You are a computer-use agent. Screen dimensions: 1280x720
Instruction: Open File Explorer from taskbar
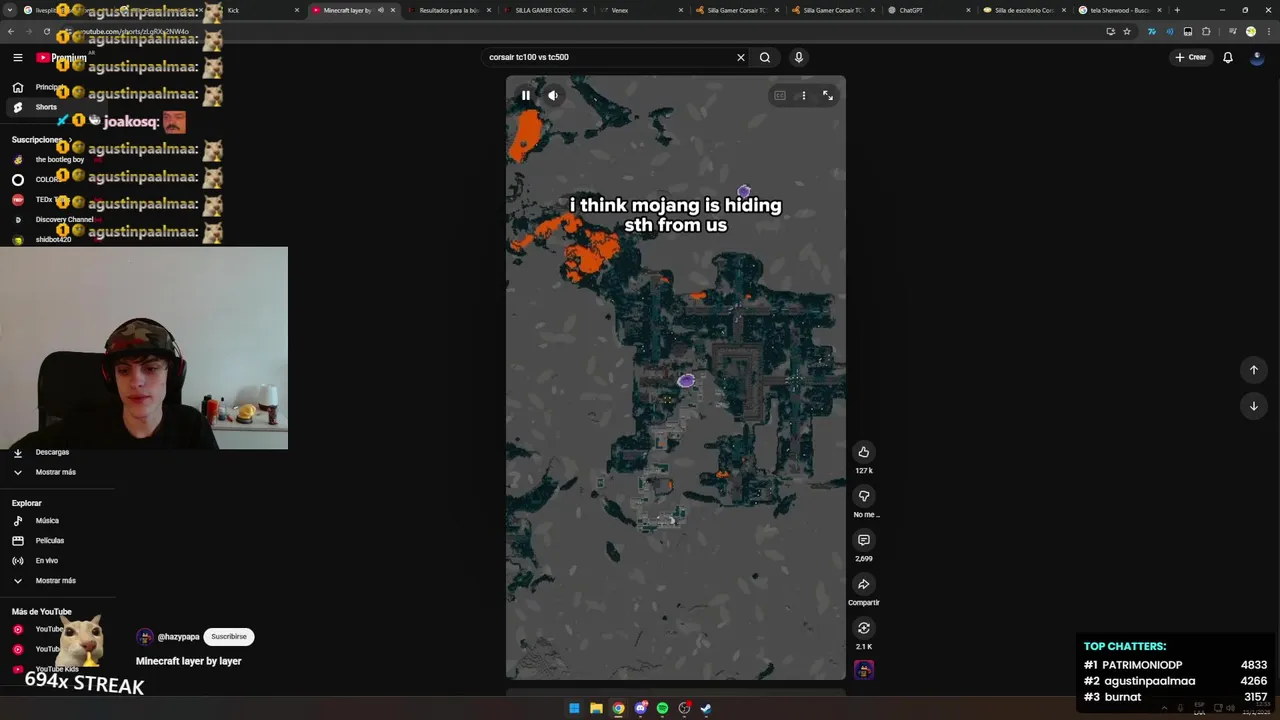tap(596, 708)
